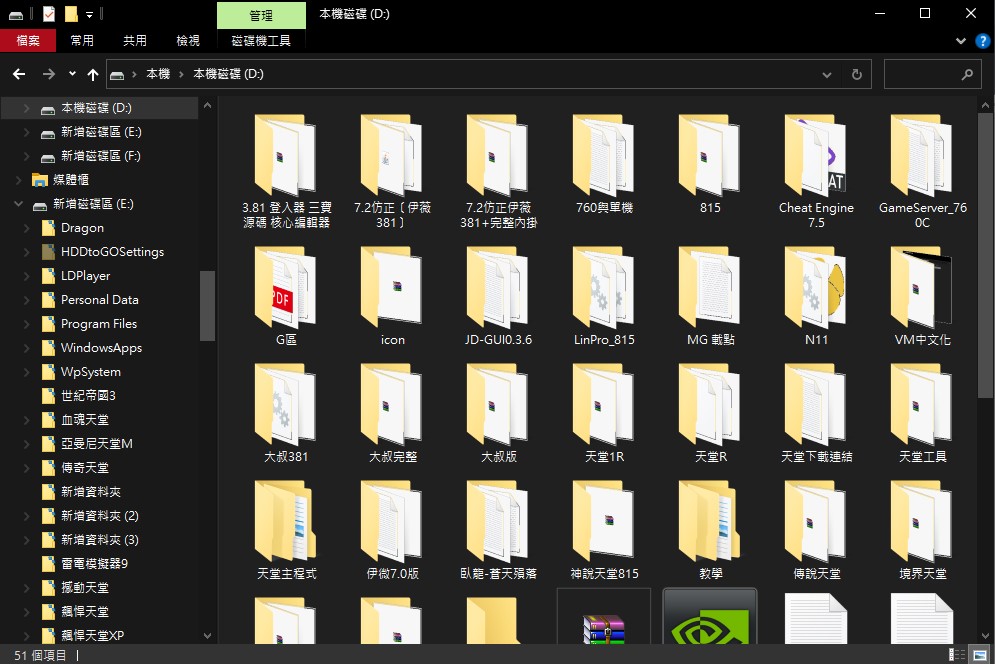This screenshot has width=995, height=664.
Task: Go back with the left arrow
Action: [x=19, y=74]
